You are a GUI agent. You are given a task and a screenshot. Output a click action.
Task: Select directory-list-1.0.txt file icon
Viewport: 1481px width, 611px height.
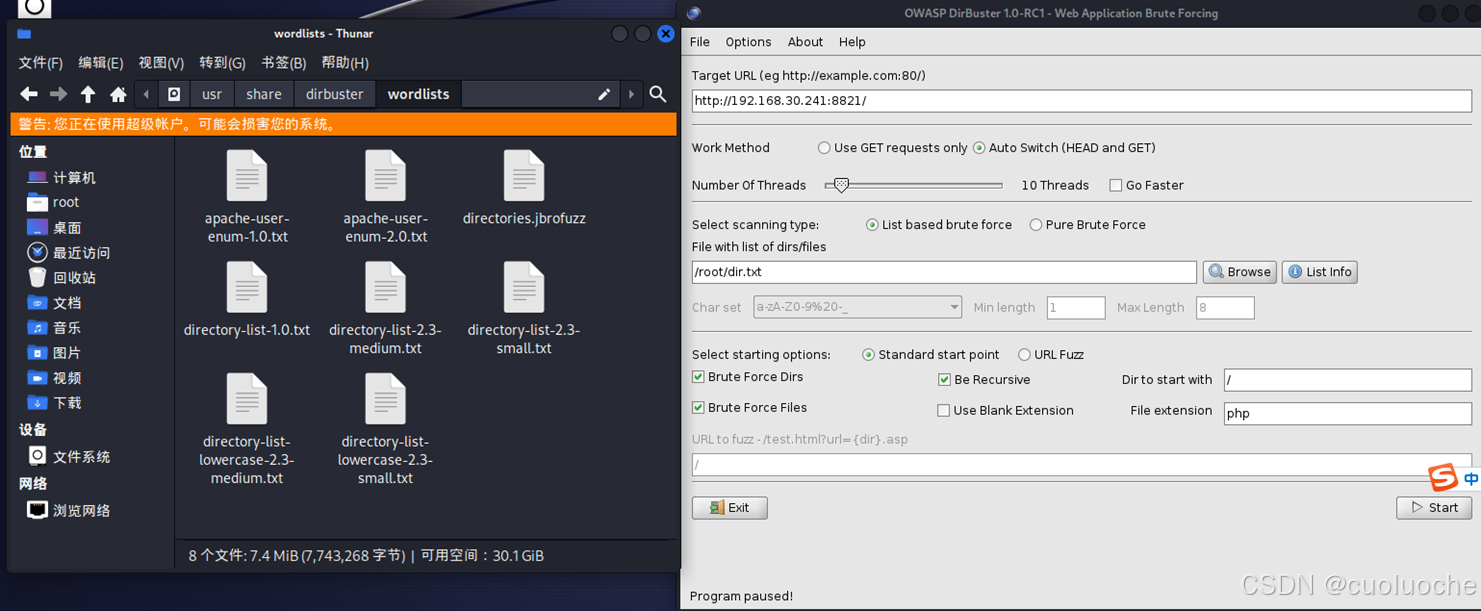click(246, 287)
